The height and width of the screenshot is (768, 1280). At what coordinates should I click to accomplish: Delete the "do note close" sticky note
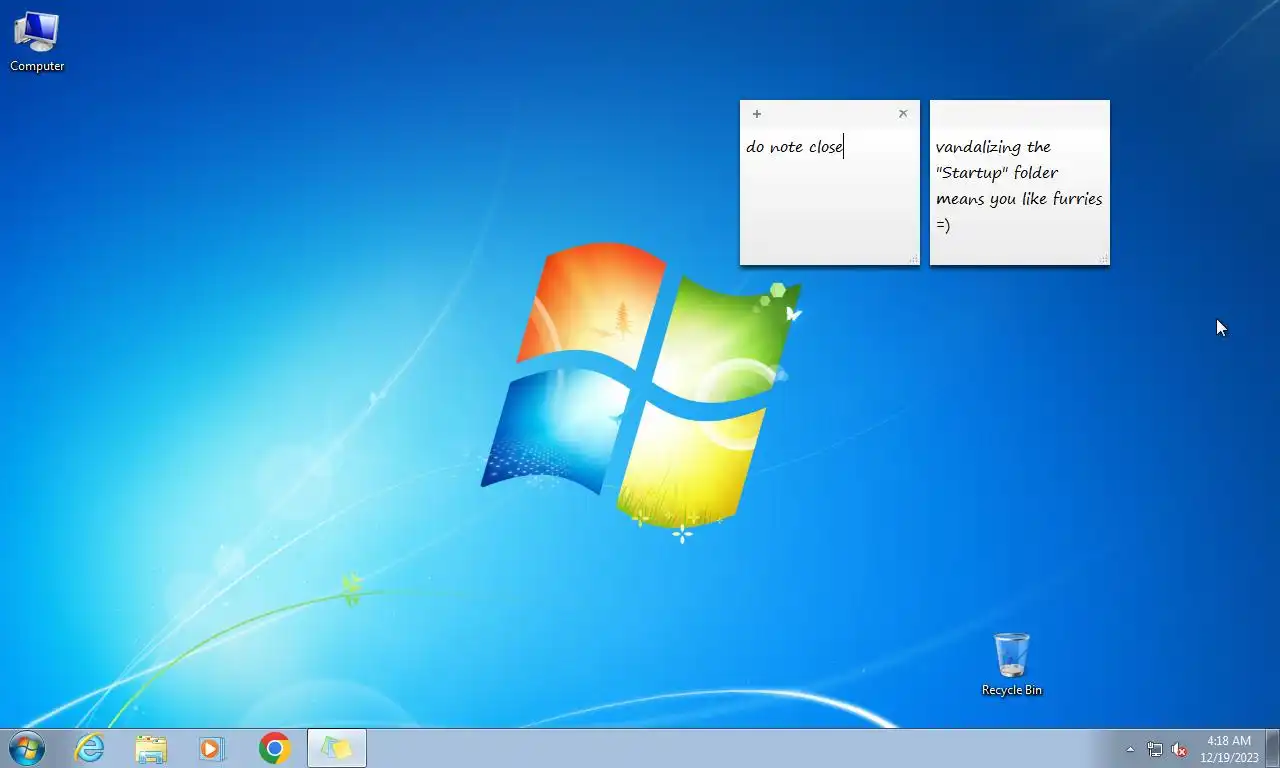click(903, 114)
